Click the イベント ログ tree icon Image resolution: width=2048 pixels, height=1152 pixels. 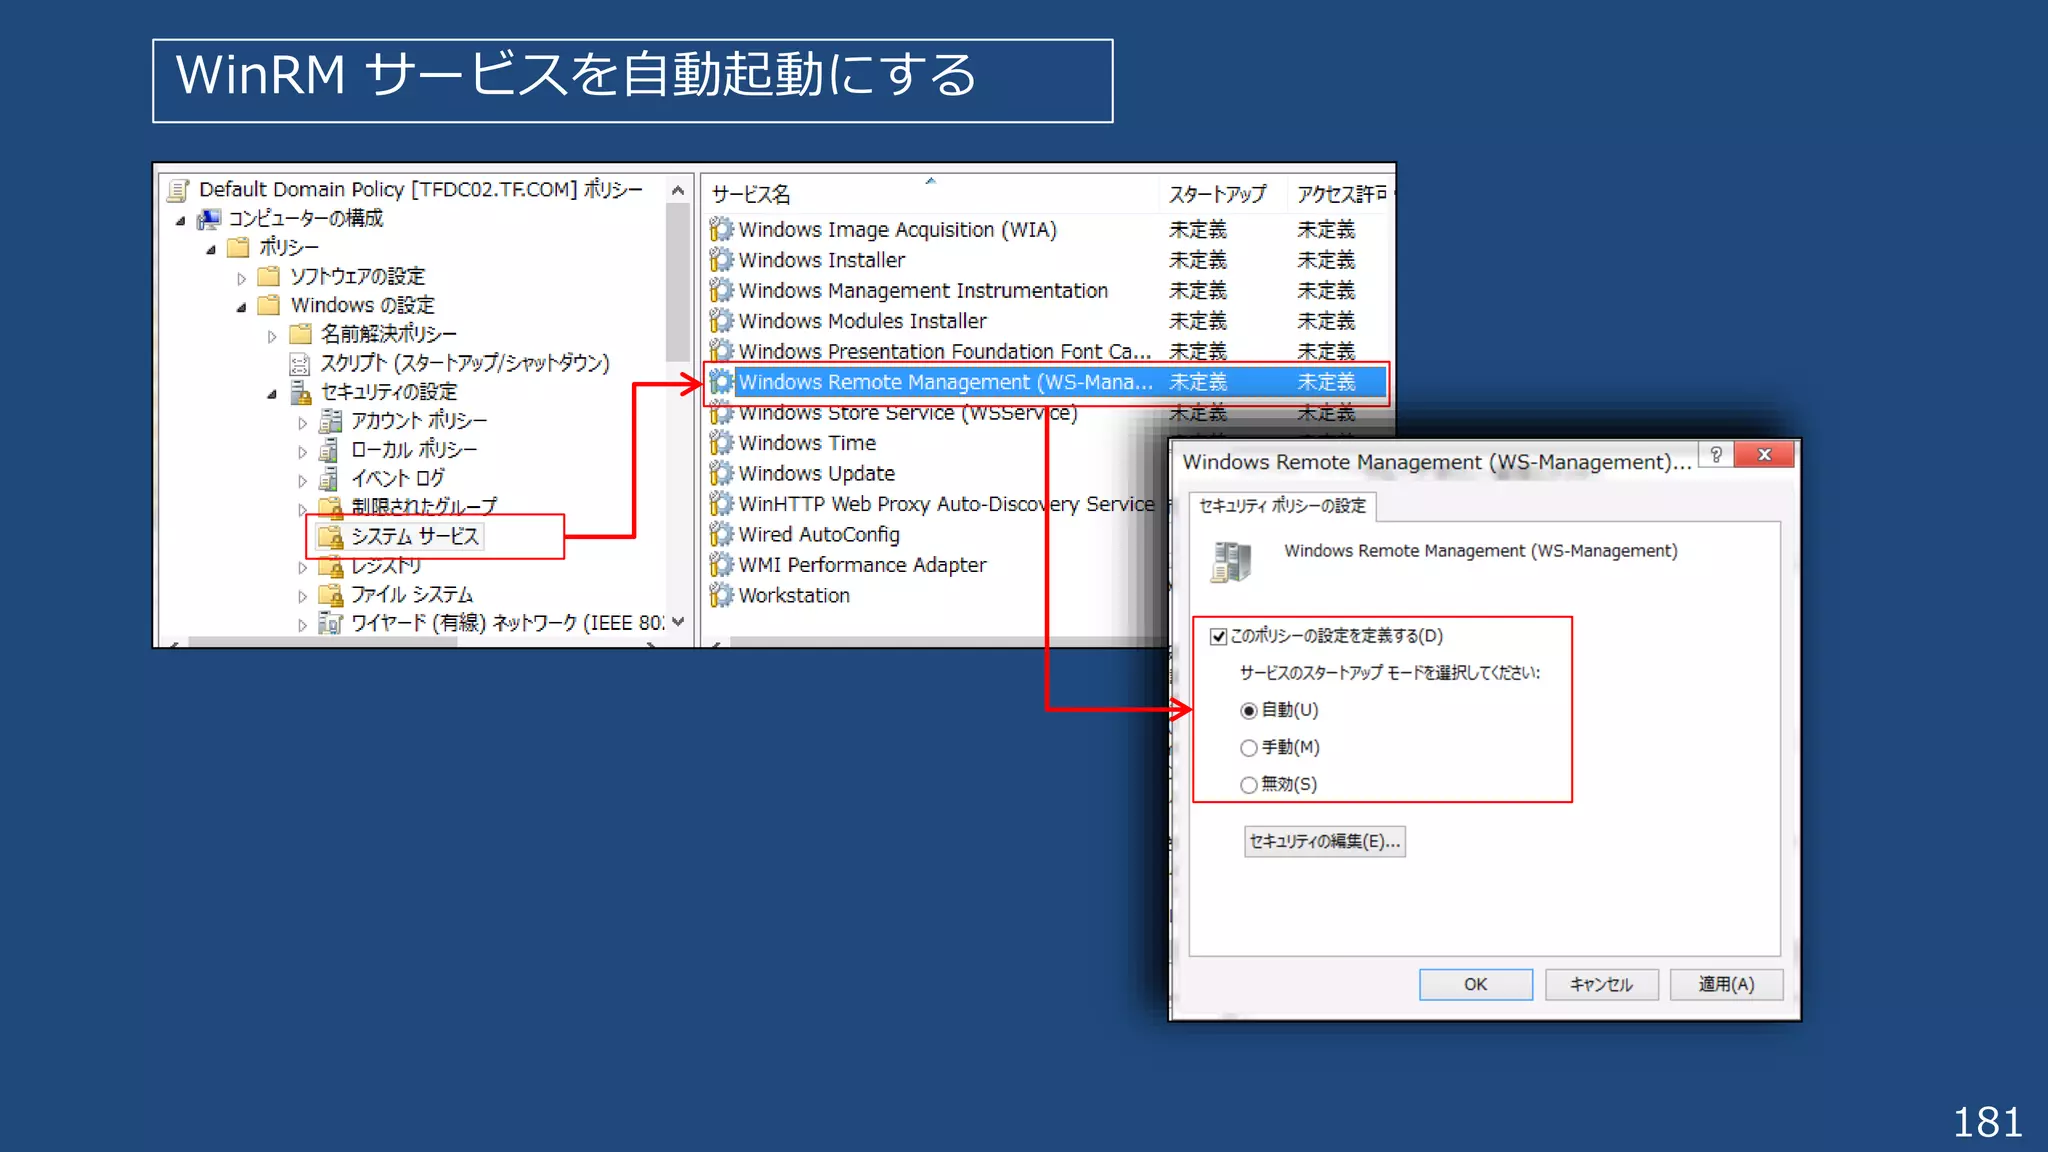coord(329,479)
